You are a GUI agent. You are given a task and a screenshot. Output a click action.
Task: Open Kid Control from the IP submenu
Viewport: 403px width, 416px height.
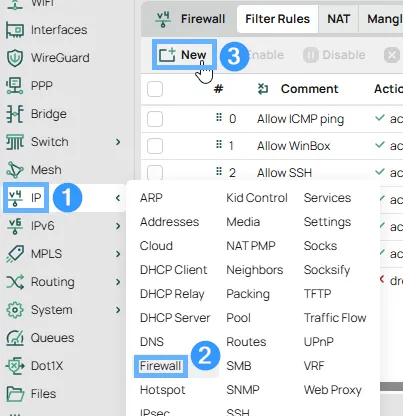tap(257, 198)
